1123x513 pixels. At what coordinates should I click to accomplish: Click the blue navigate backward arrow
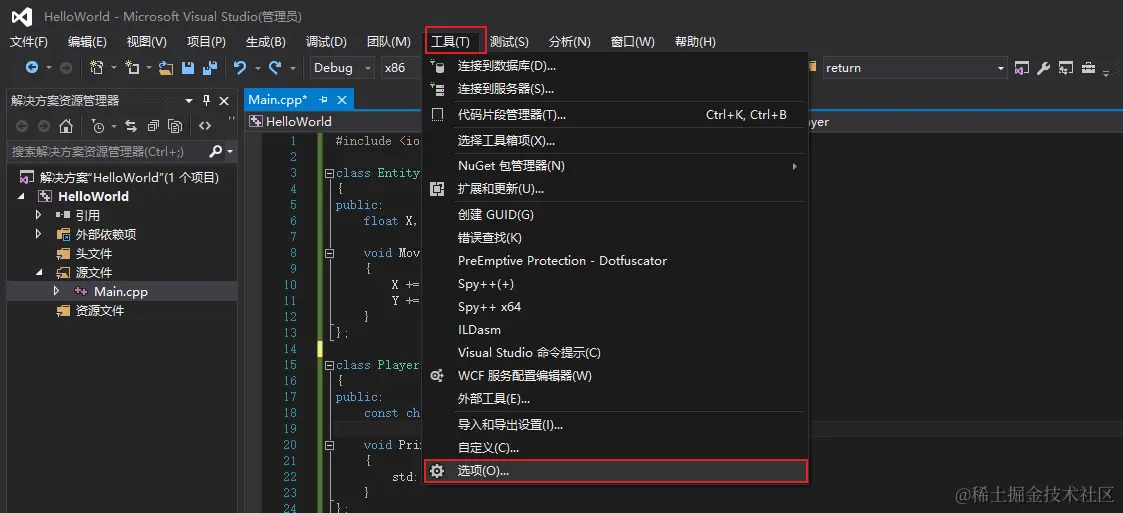[x=32, y=67]
